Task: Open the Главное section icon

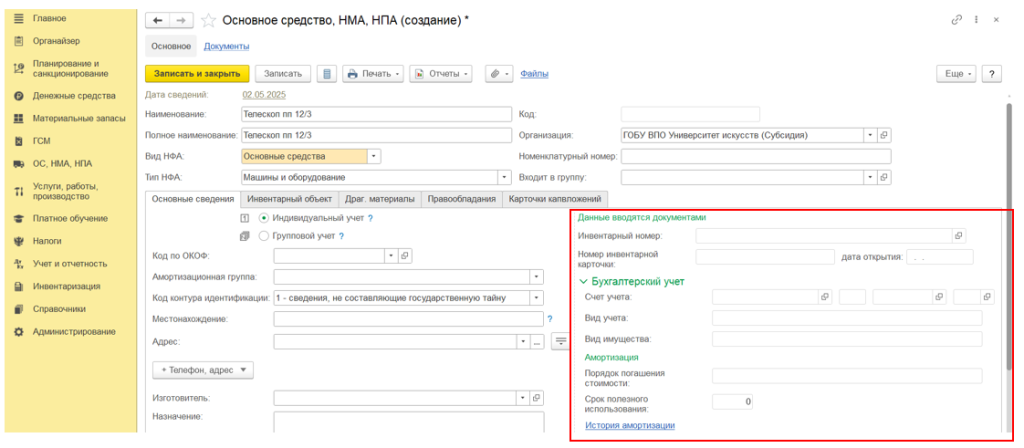Action: click(19, 18)
